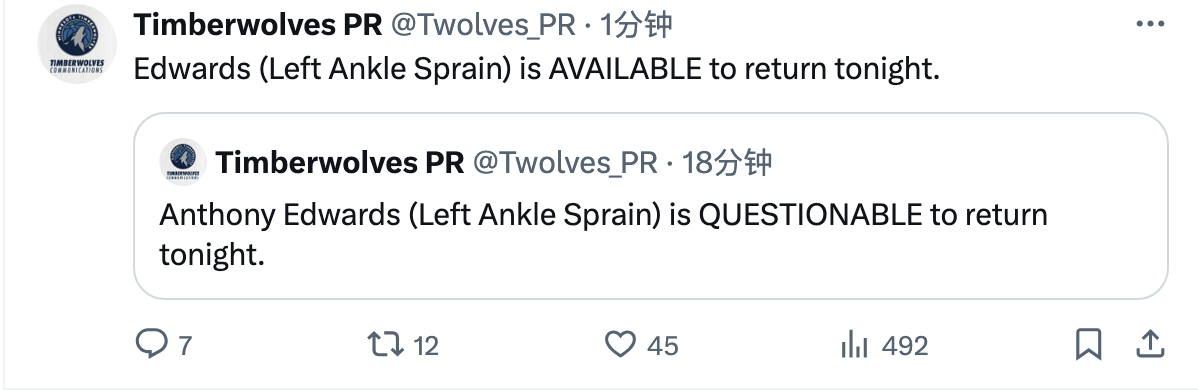Click the AVAILABLE to return tweet text
Screen dimensions: 1198x390
point(536,70)
